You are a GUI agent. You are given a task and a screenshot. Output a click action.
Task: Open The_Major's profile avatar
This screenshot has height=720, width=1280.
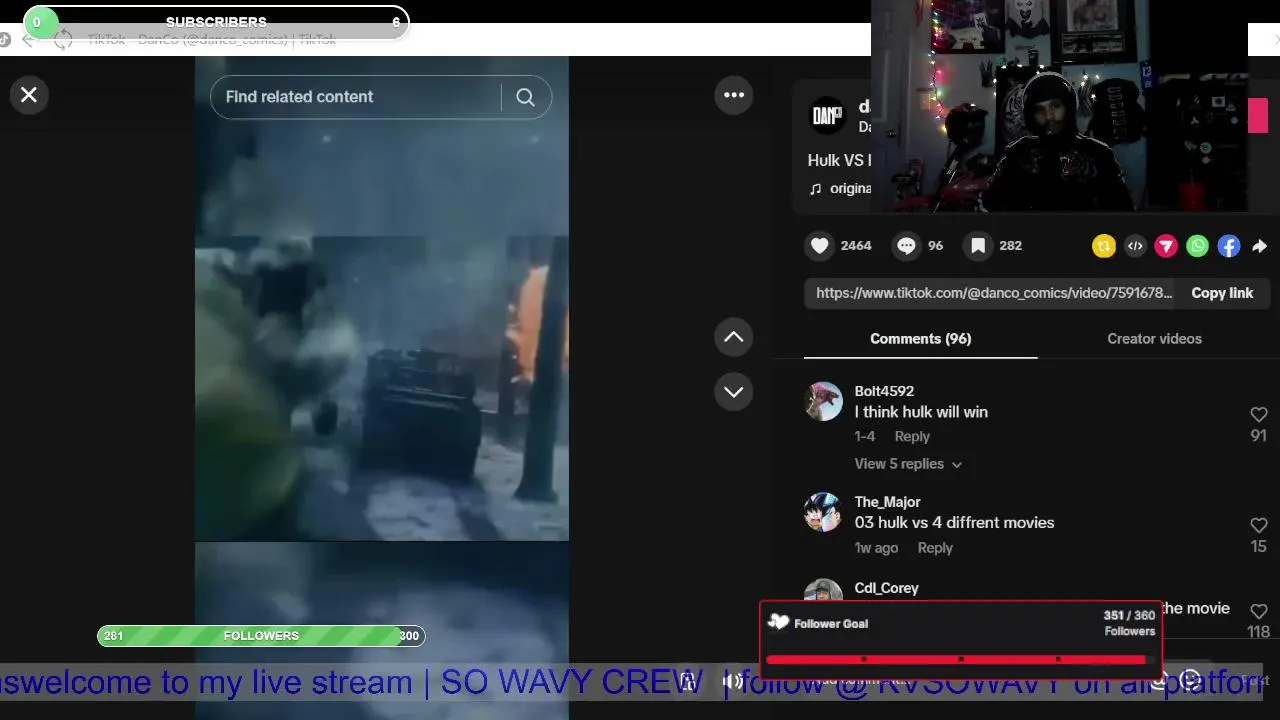(x=824, y=512)
